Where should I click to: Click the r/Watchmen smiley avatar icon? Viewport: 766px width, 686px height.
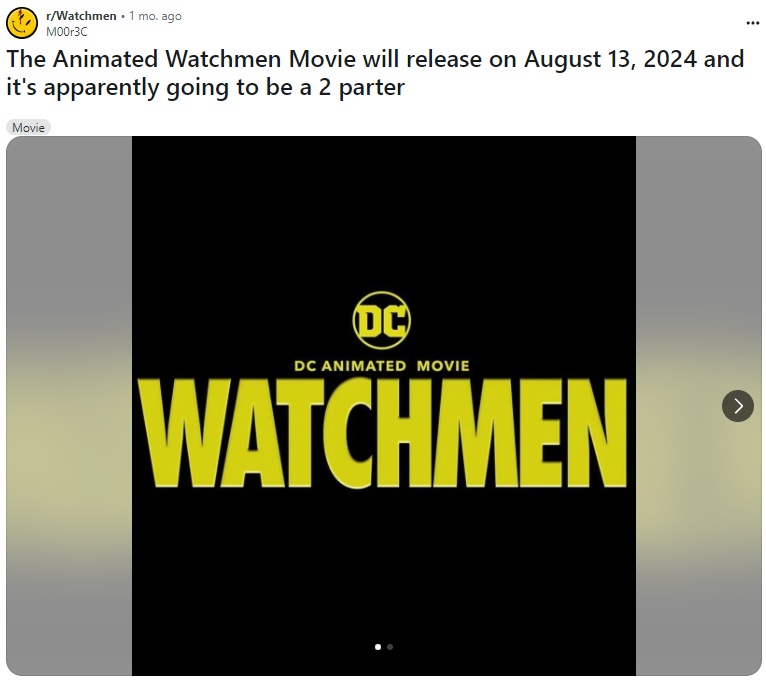click(22, 23)
